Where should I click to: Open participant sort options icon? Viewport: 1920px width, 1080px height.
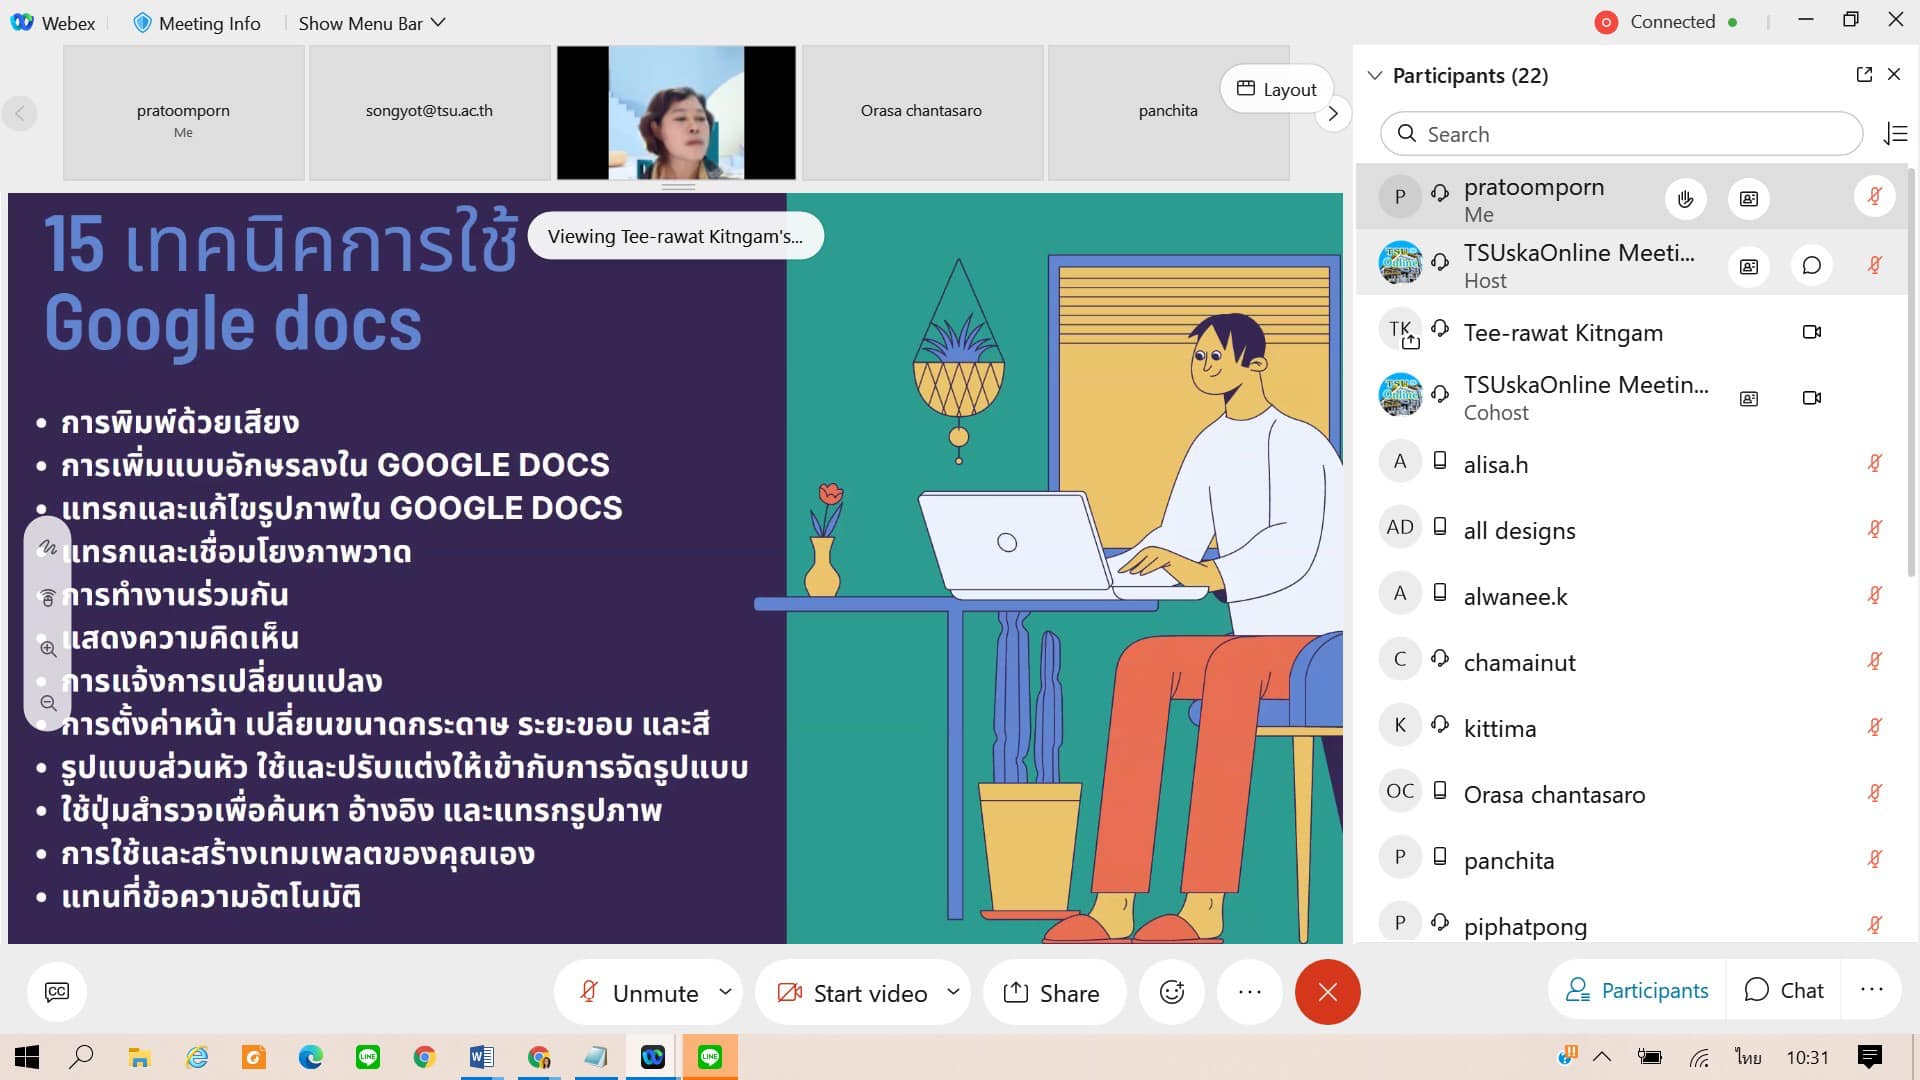coord(1895,134)
